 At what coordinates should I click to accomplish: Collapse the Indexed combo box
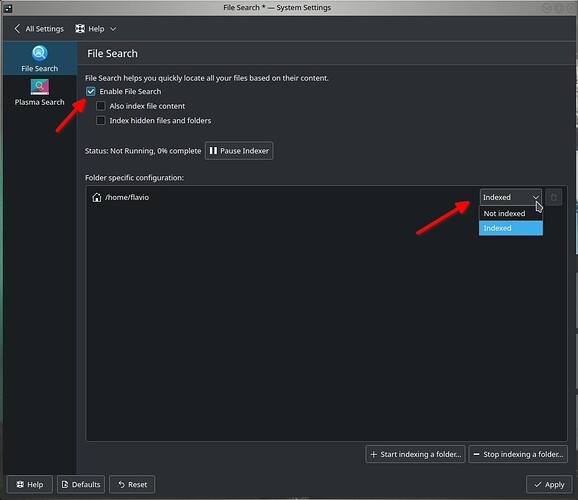click(x=511, y=197)
